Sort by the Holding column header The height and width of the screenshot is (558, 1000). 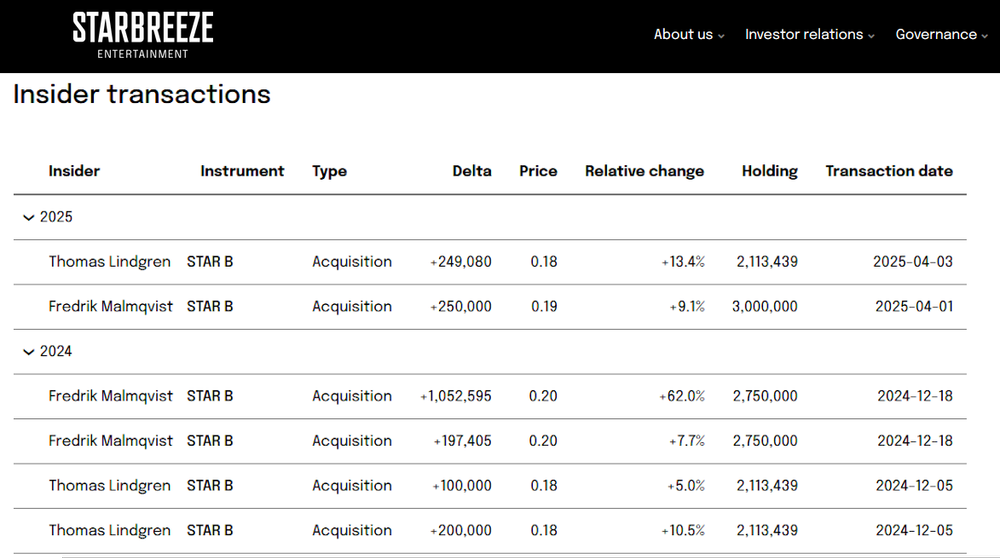769,171
